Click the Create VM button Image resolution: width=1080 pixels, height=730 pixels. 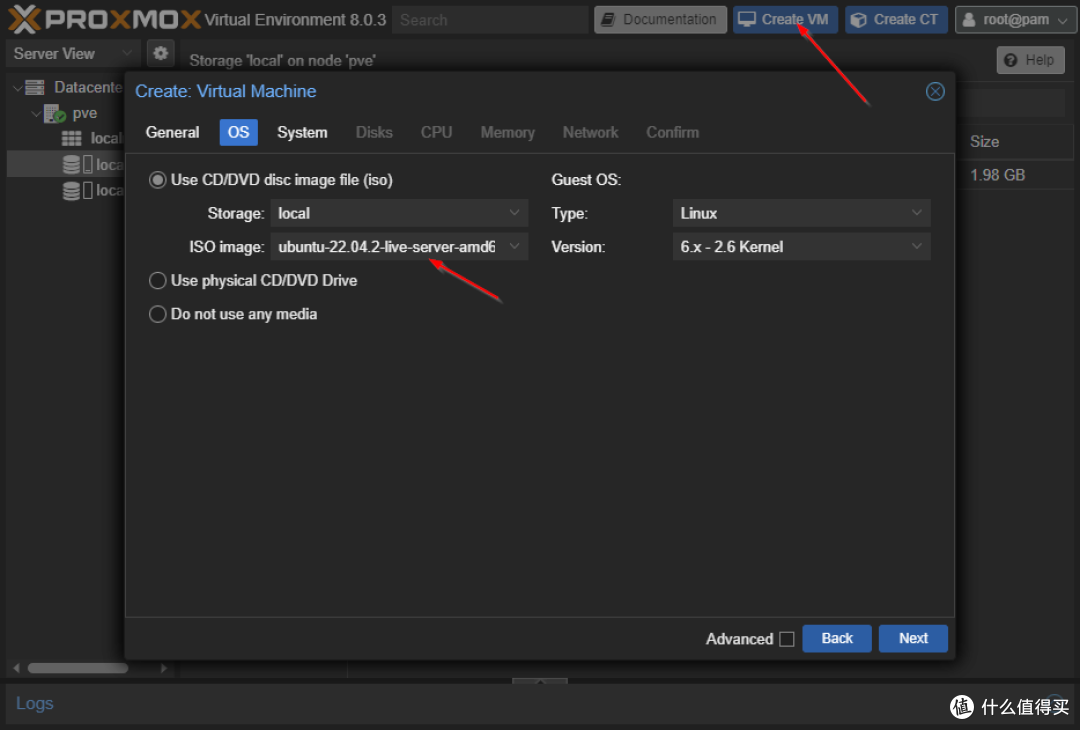(x=785, y=20)
